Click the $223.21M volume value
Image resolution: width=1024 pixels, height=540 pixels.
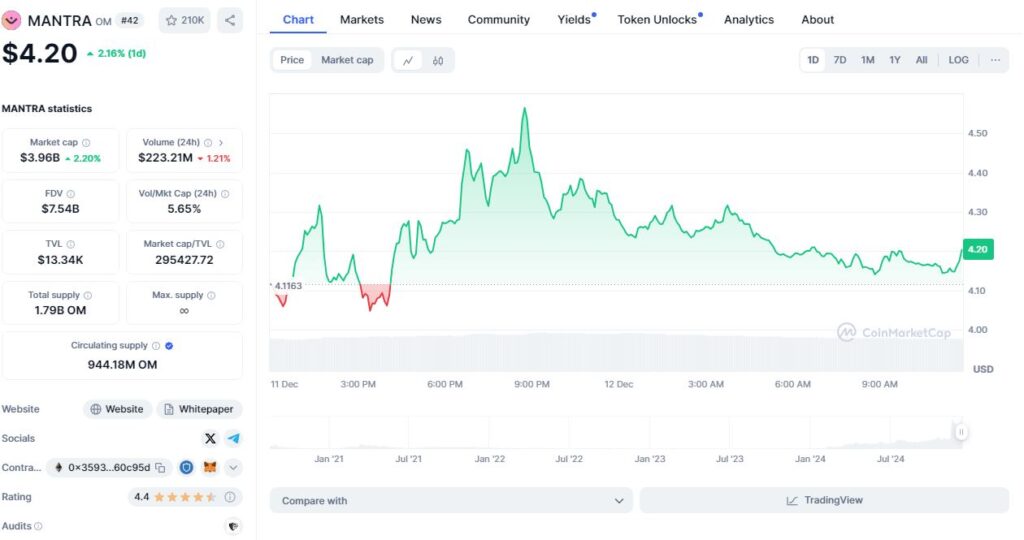(165, 158)
